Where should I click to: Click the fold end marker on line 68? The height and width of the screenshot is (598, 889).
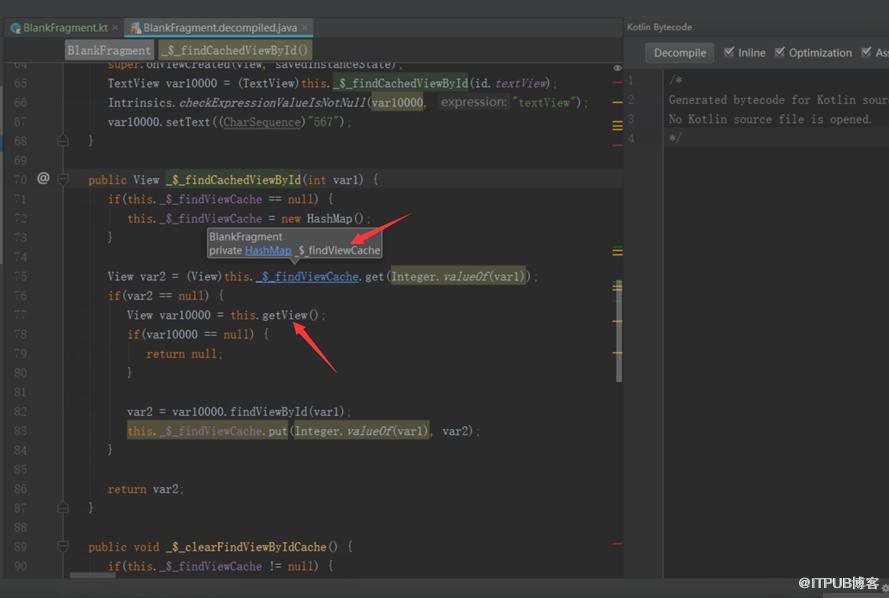pos(63,141)
